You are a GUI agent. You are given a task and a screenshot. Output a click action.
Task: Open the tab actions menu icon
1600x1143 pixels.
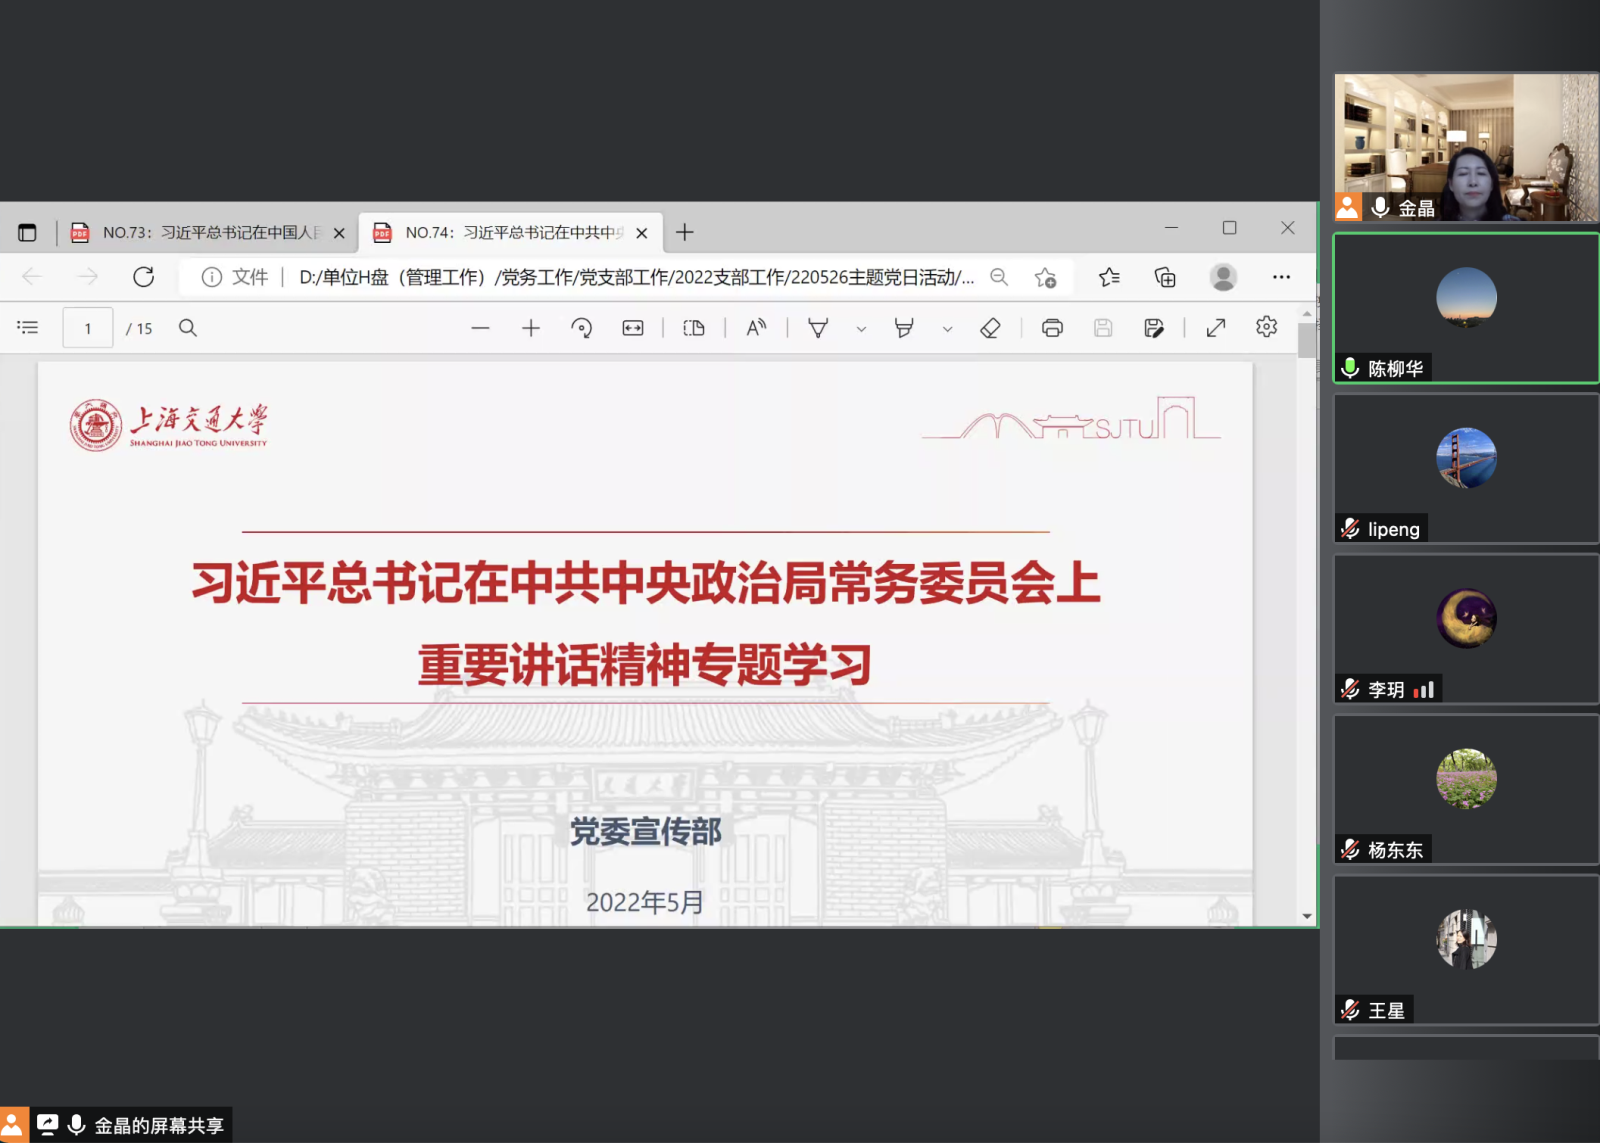pyautogui.click(x=27, y=233)
